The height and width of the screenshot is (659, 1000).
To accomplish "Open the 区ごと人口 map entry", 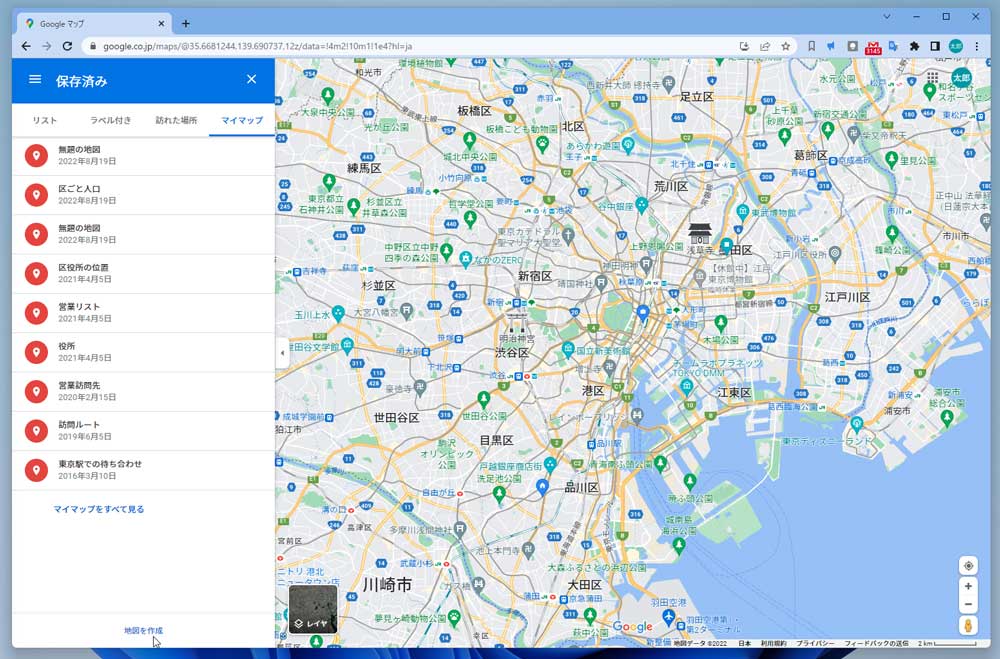I will click(x=143, y=195).
